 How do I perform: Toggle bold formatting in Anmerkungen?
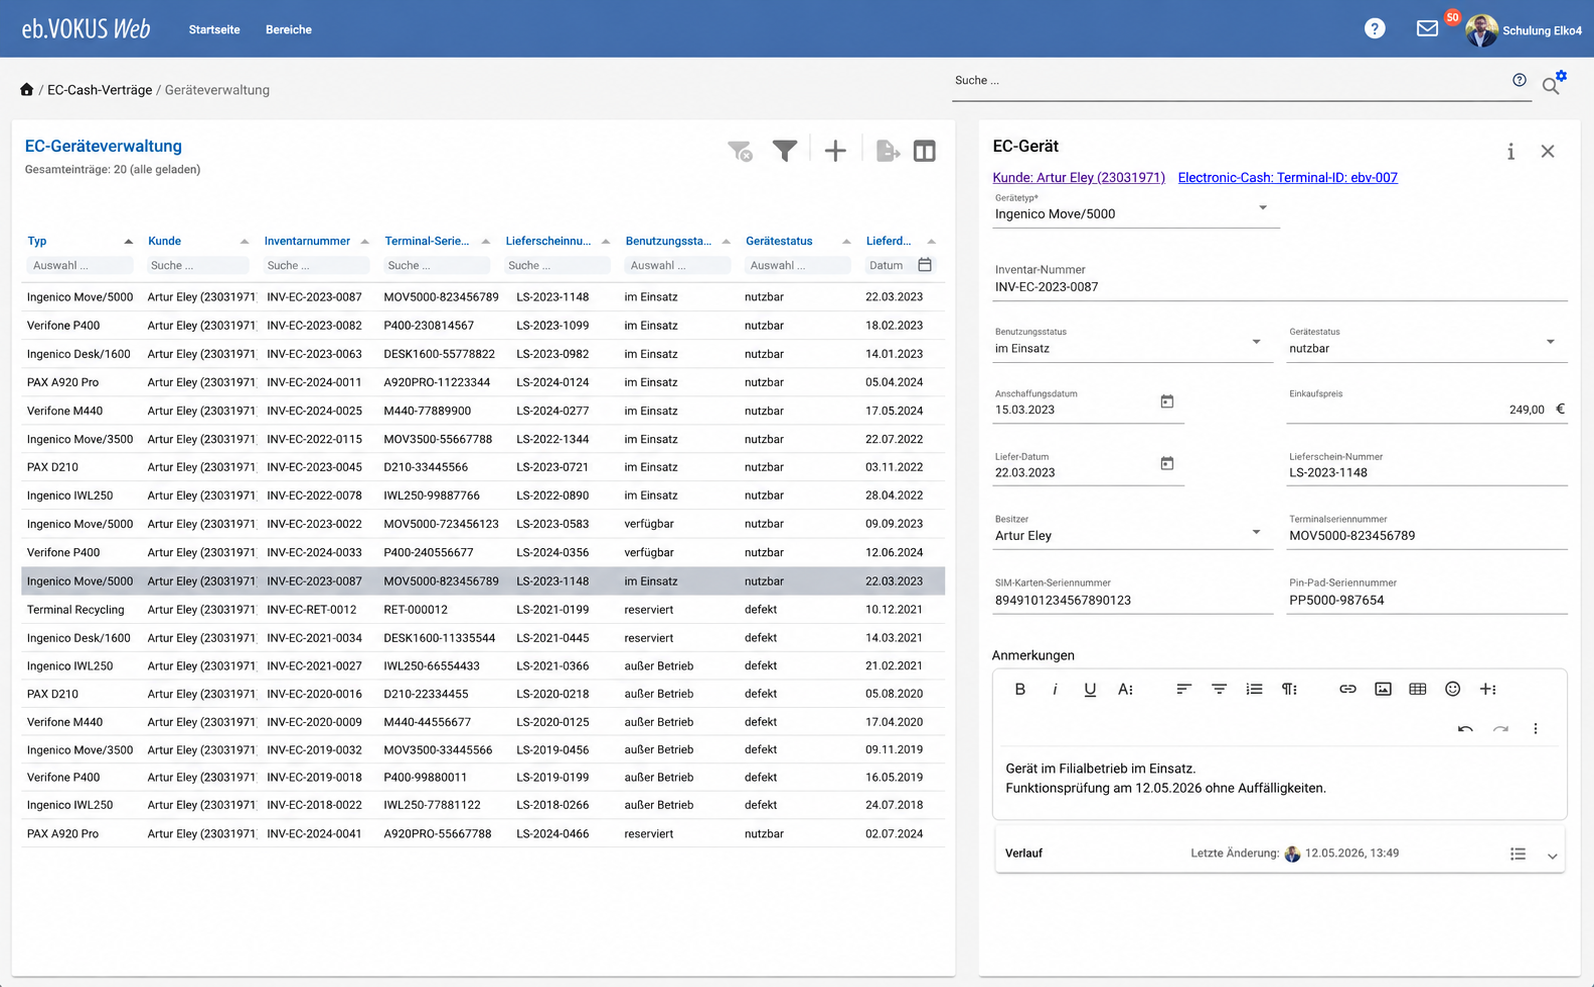(x=1020, y=689)
